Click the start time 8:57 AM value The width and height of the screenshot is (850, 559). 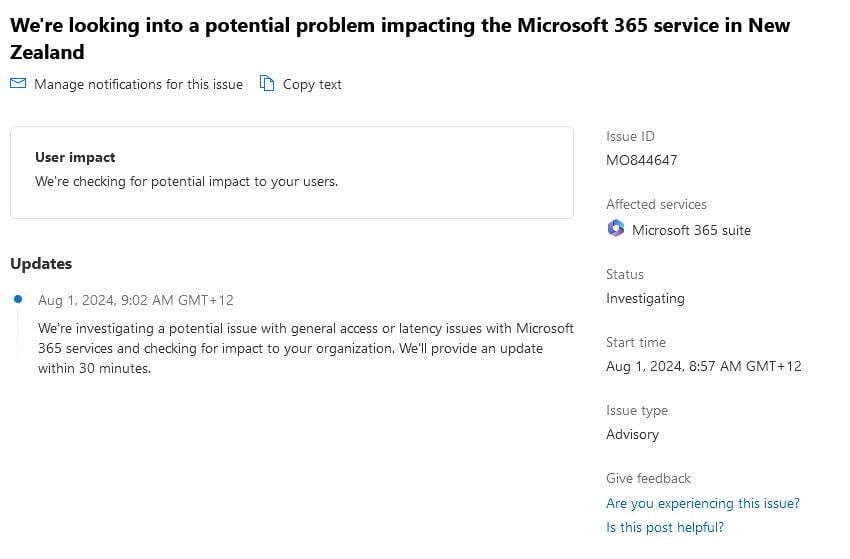(703, 366)
